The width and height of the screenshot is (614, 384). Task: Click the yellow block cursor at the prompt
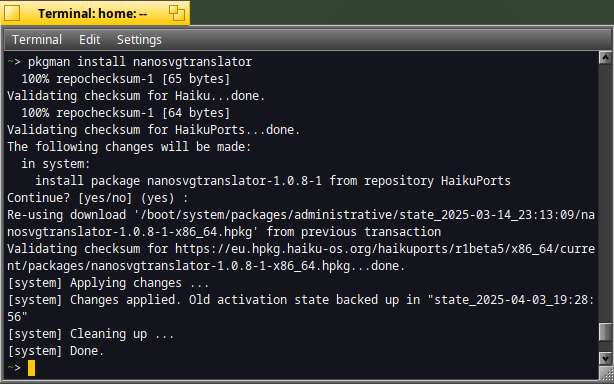[31, 368]
